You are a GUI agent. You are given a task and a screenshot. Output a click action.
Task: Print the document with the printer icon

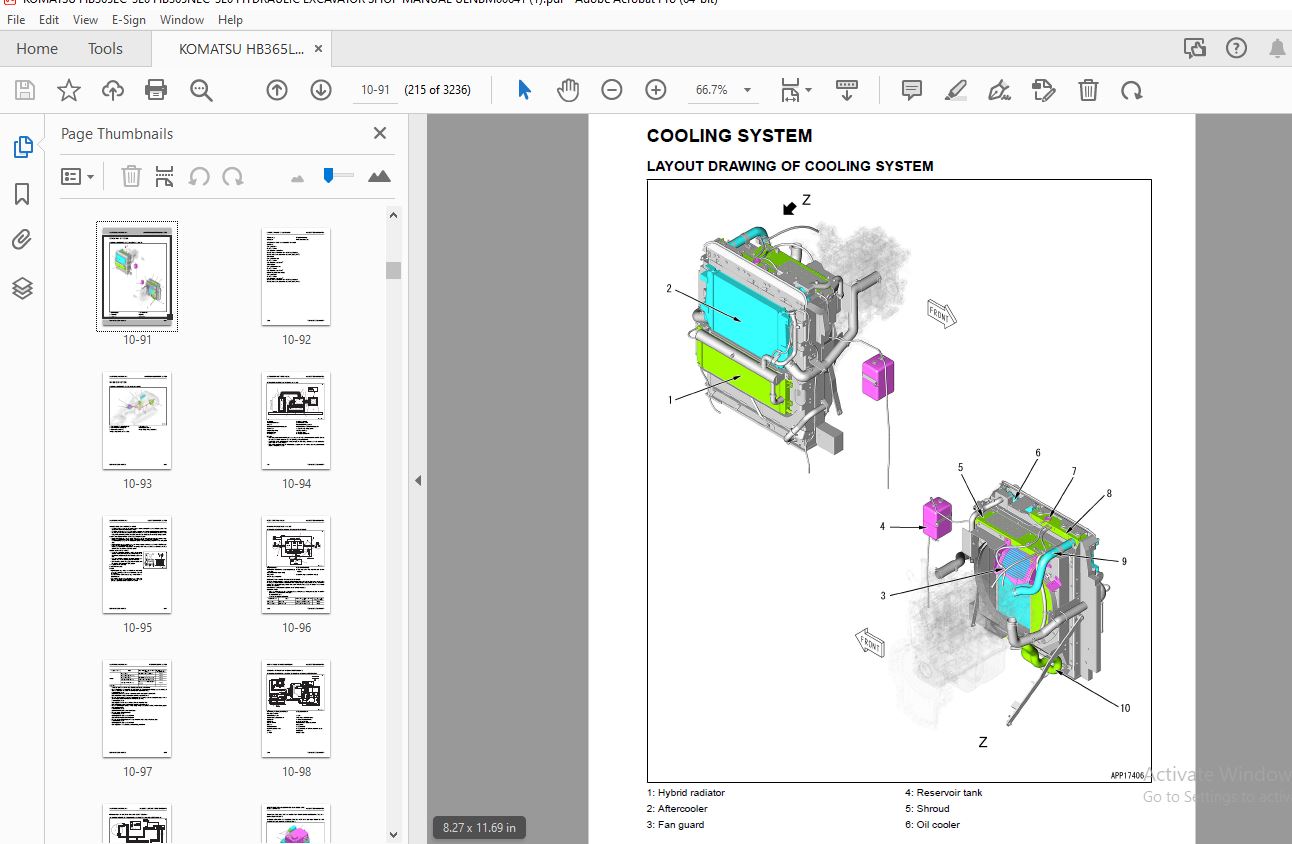(x=156, y=90)
